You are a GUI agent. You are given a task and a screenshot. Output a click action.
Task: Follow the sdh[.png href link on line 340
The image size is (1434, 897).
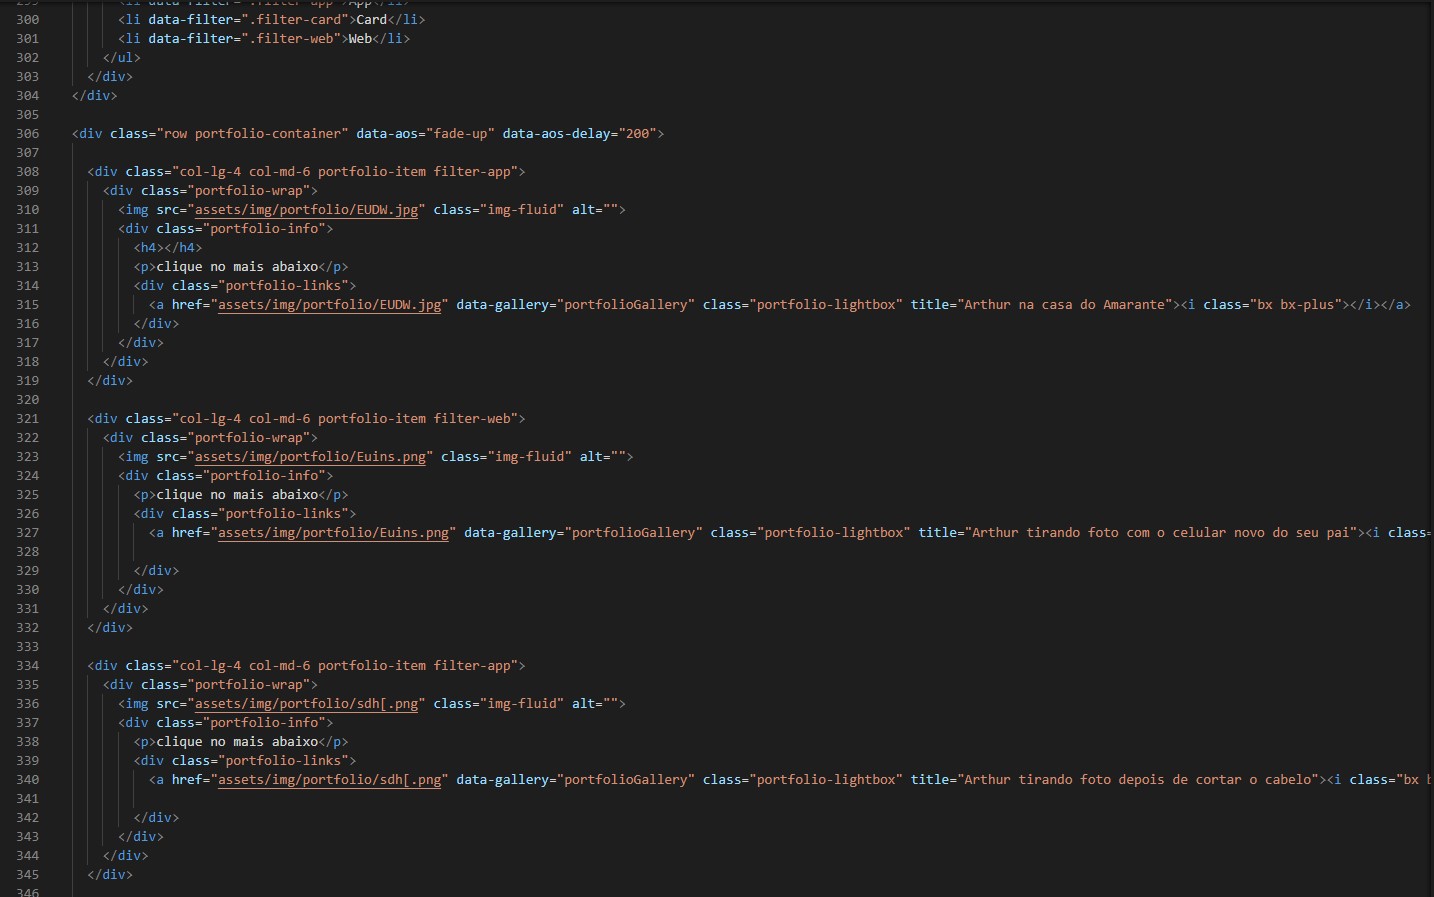[329, 780]
